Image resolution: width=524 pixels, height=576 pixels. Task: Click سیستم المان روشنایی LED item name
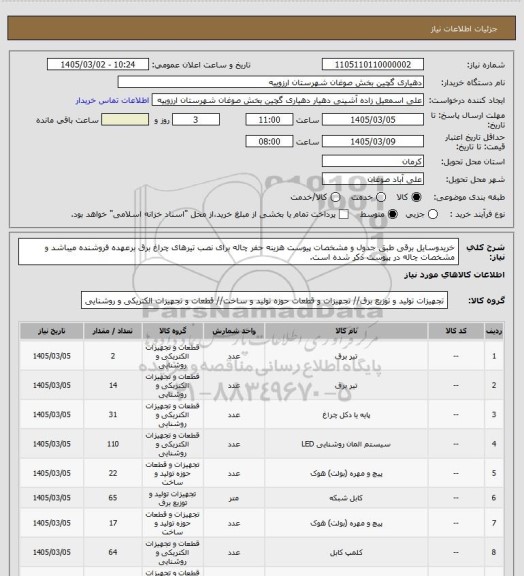346,444
